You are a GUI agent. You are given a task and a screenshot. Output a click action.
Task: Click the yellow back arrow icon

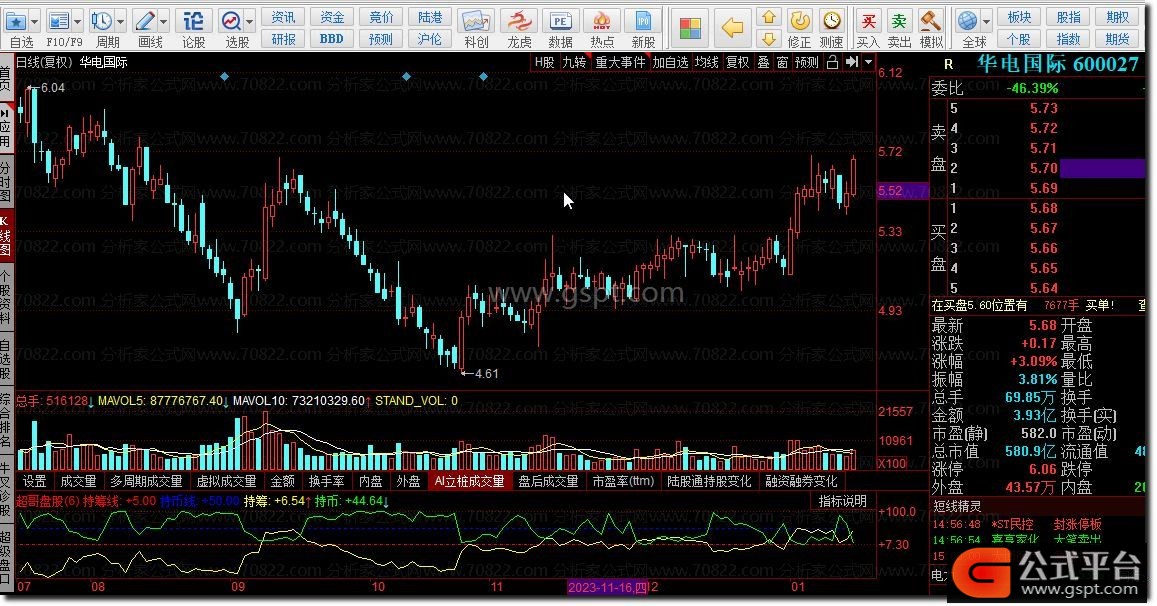[x=733, y=28]
